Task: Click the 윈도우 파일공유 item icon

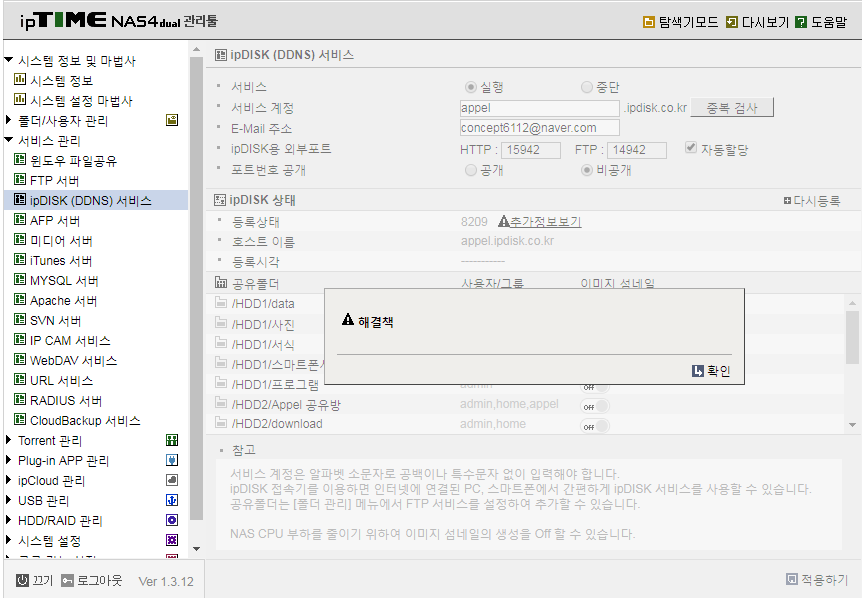Action: (20, 159)
